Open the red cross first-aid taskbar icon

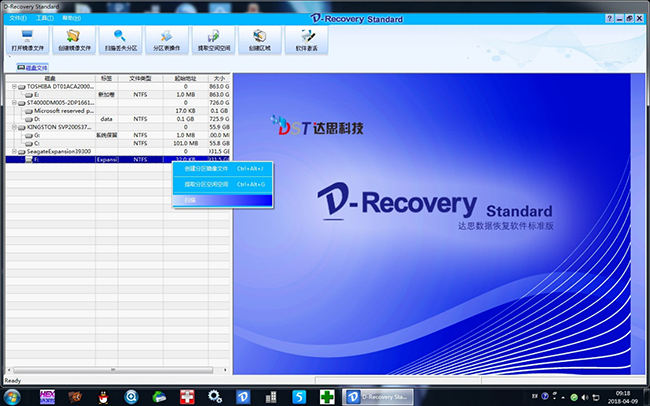coord(187,397)
